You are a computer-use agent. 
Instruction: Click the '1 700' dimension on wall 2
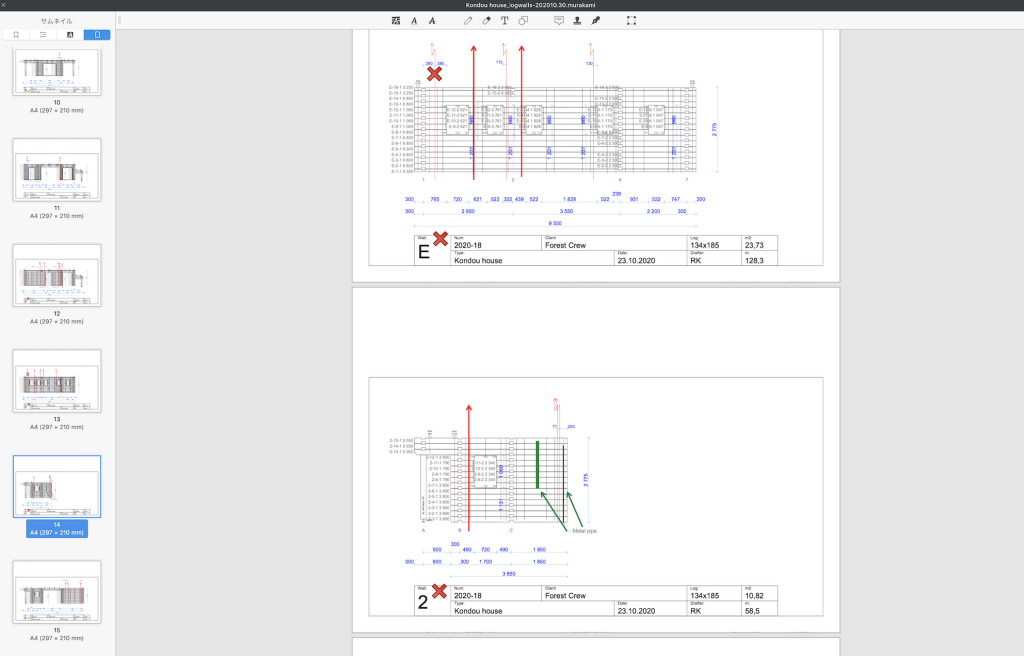485,562
